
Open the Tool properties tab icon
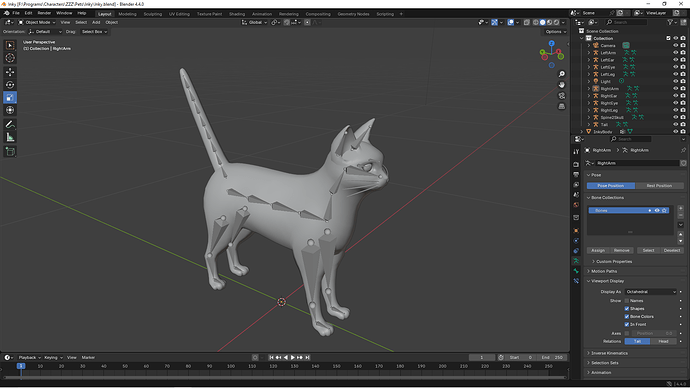coord(576,151)
